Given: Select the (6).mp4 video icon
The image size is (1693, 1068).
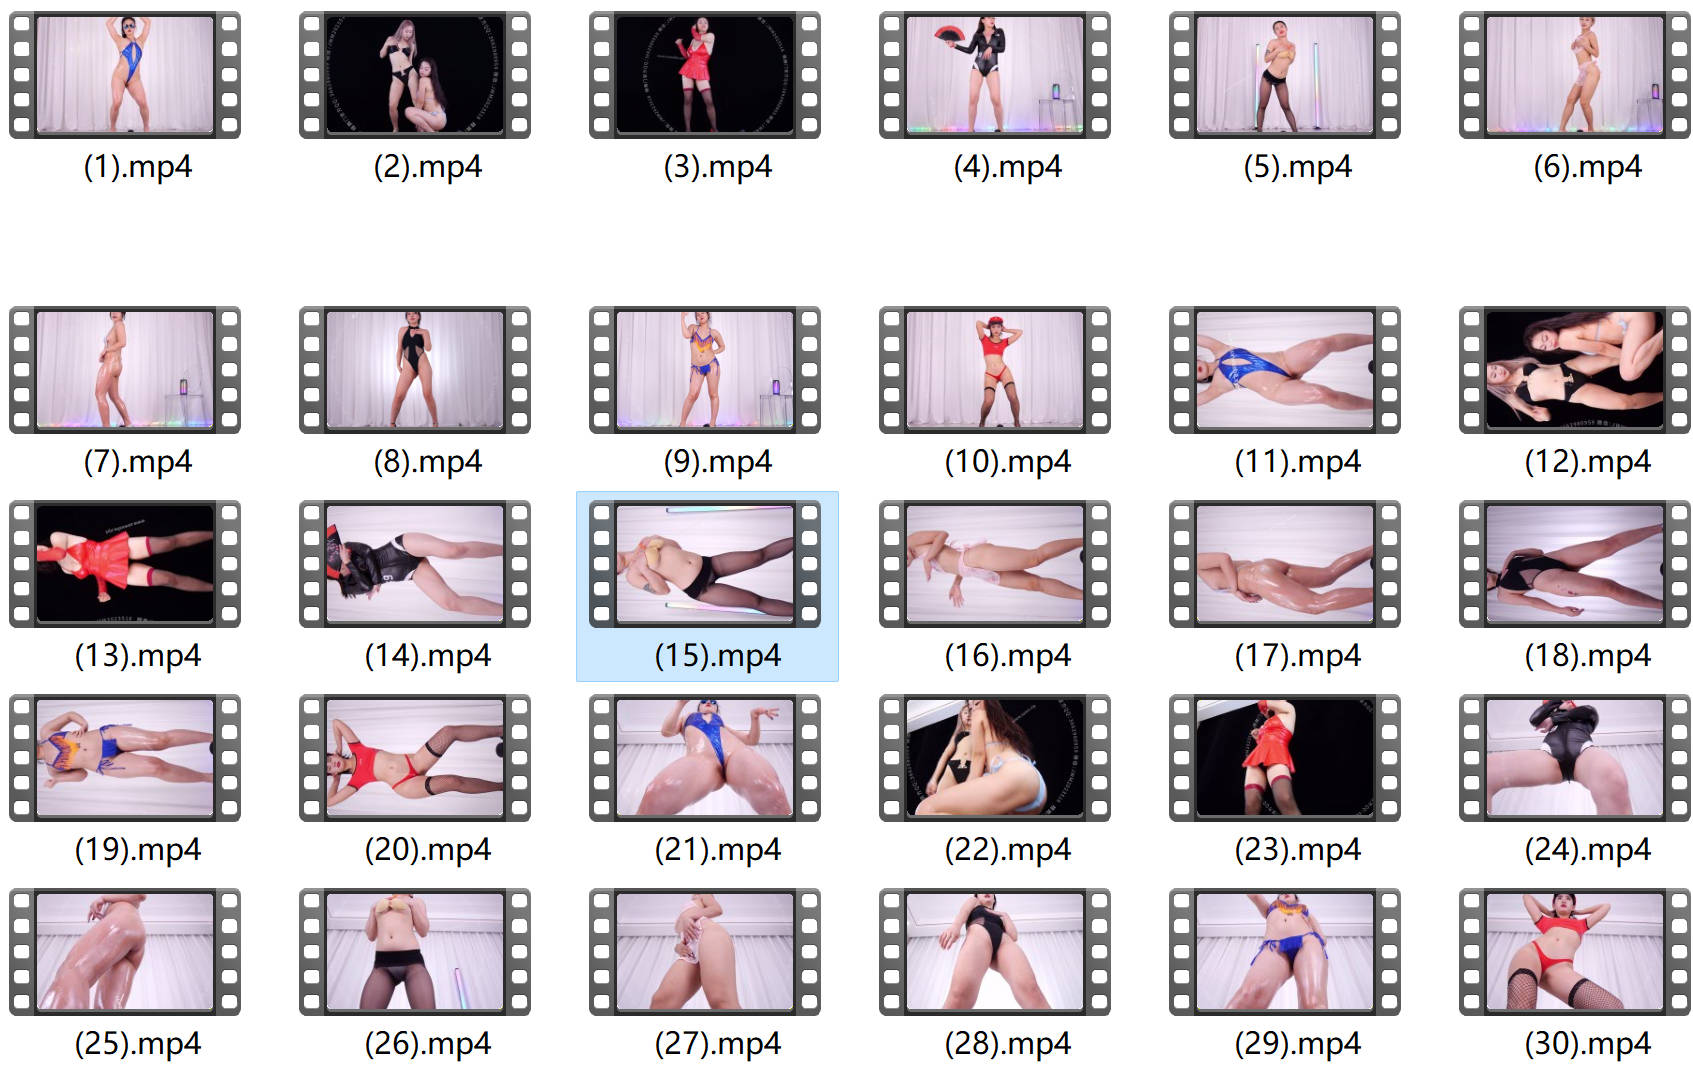Looking at the screenshot, I should (x=1575, y=75).
